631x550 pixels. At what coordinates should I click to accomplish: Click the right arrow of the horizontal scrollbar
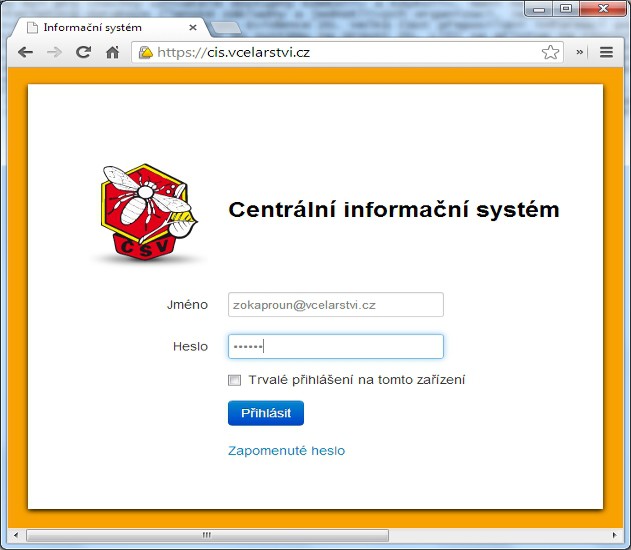click(x=615, y=535)
